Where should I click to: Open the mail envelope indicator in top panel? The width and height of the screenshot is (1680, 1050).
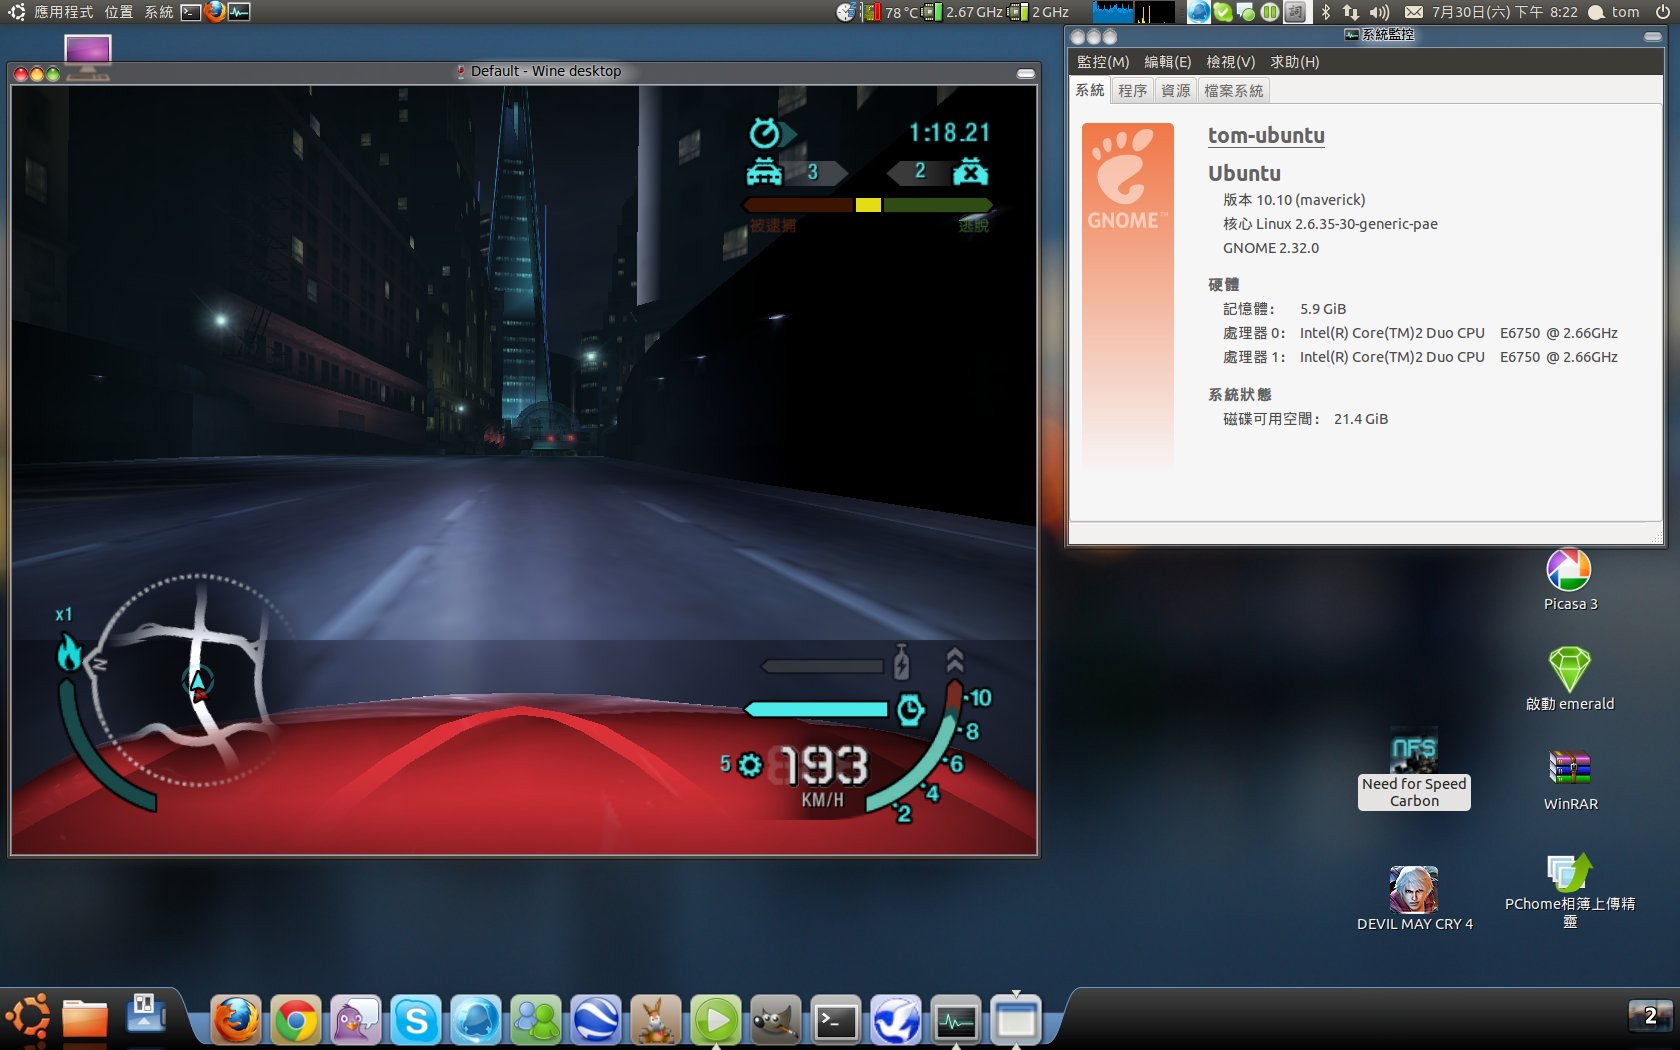click(1414, 12)
